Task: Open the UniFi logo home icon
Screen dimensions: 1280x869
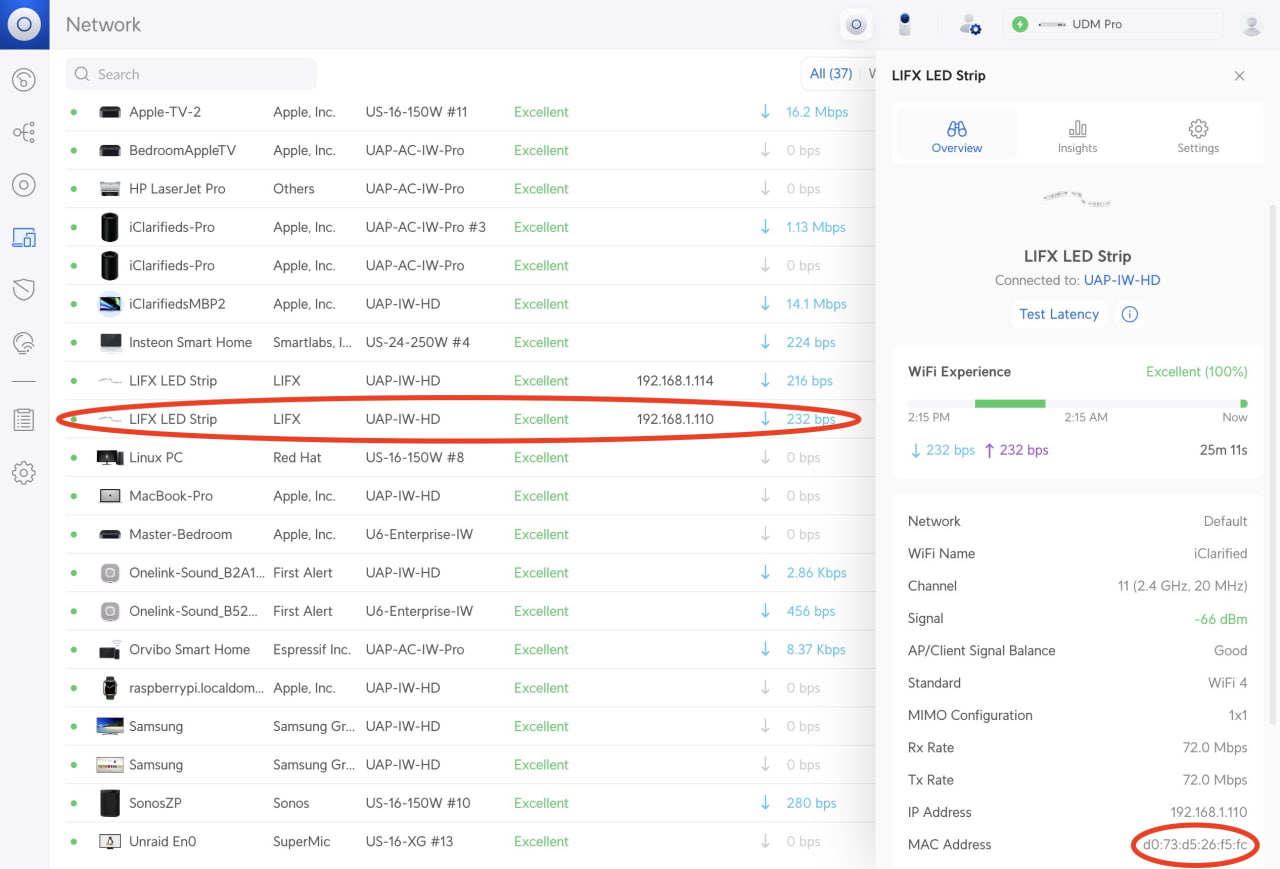Action: coord(24,24)
